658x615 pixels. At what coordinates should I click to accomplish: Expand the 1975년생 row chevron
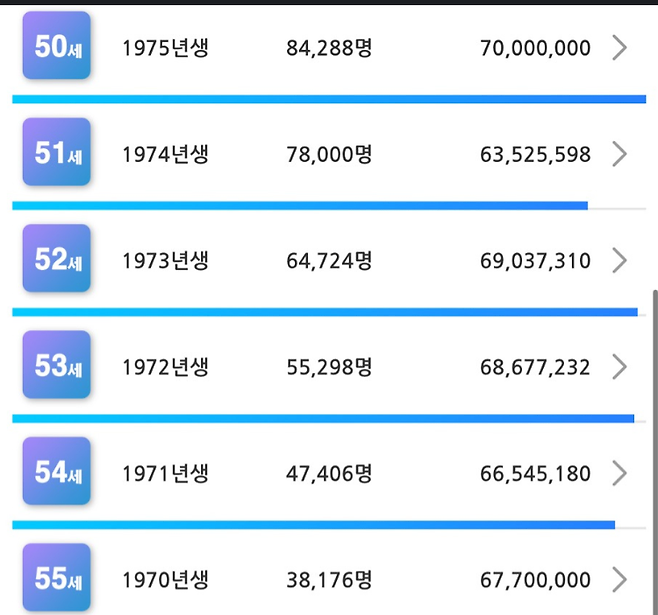619,47
